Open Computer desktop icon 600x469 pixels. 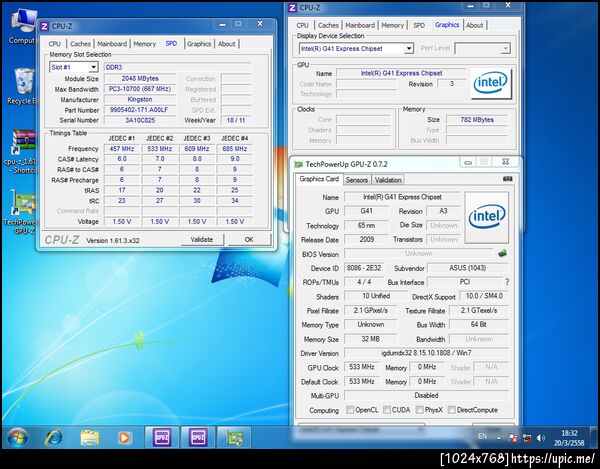coord(23,26)
